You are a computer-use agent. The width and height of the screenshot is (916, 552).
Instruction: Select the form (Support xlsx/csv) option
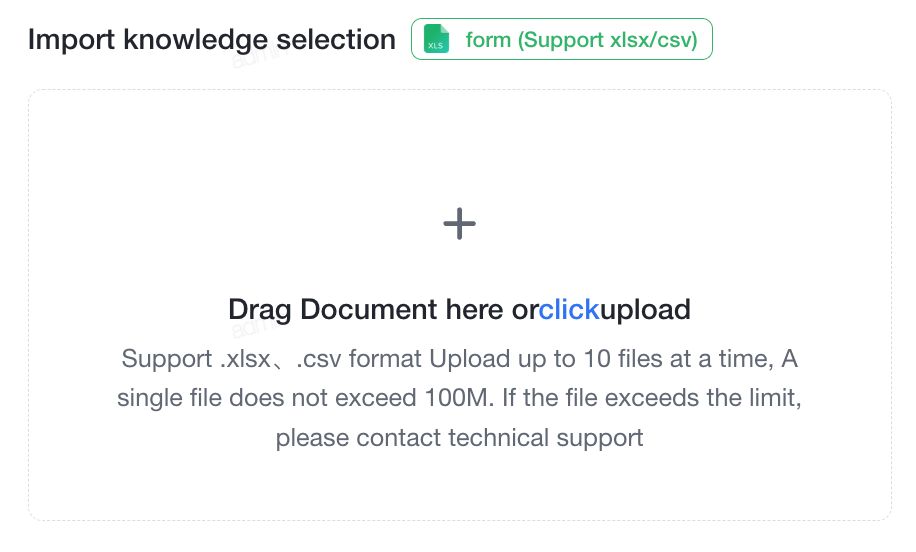561,39
